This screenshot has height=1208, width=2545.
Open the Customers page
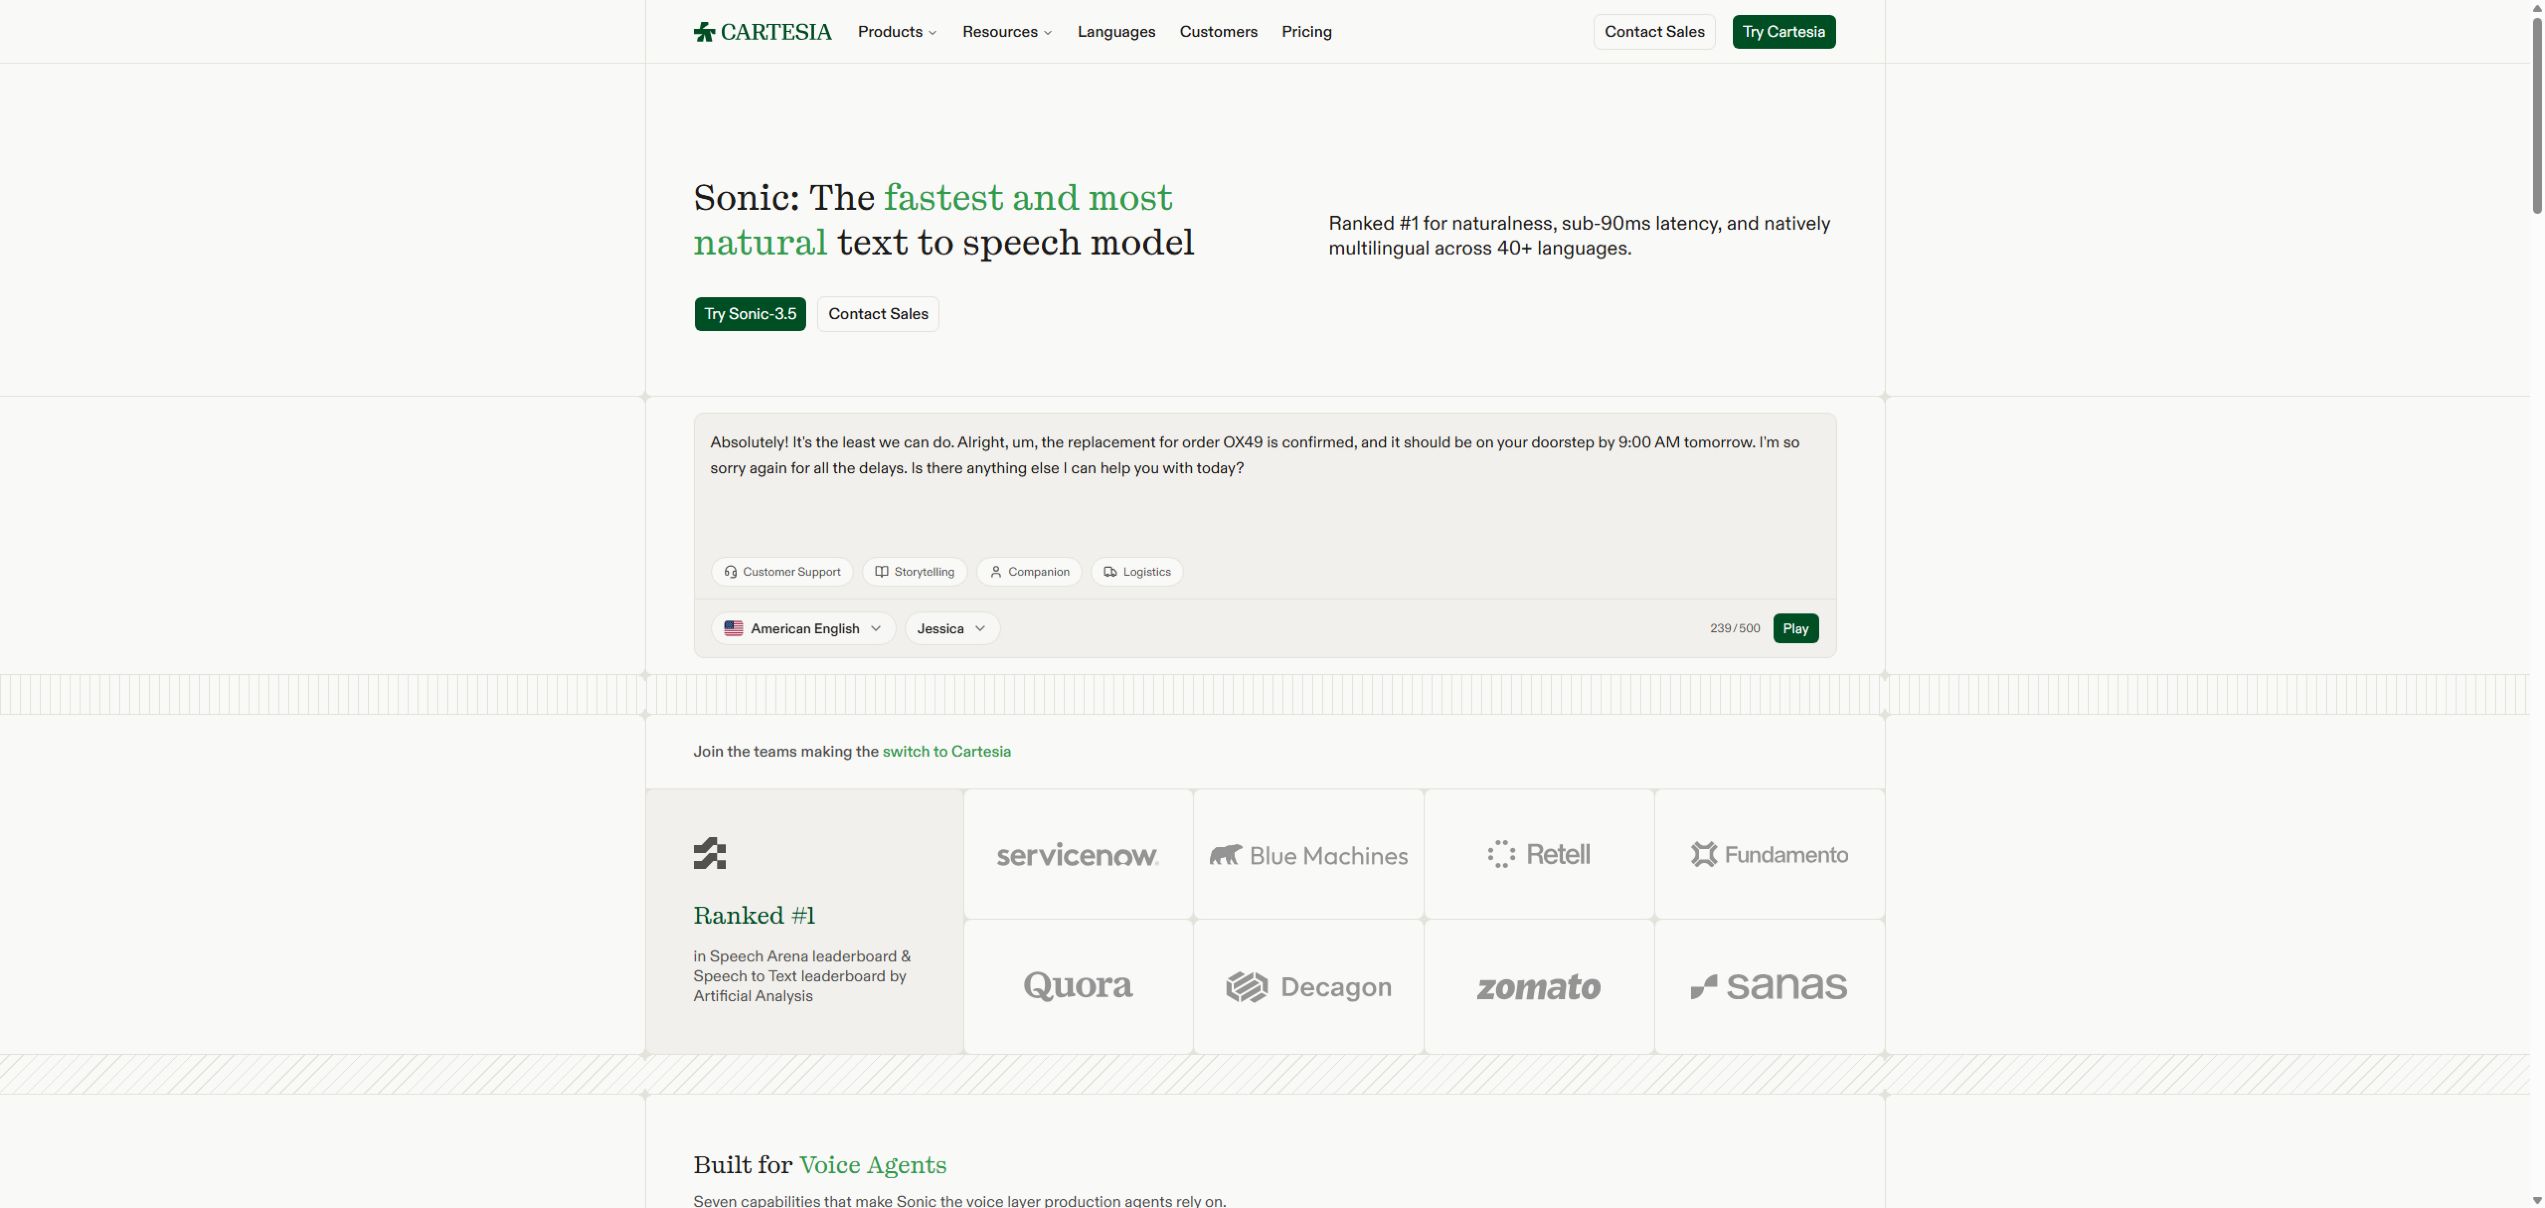click(1218, 32)
